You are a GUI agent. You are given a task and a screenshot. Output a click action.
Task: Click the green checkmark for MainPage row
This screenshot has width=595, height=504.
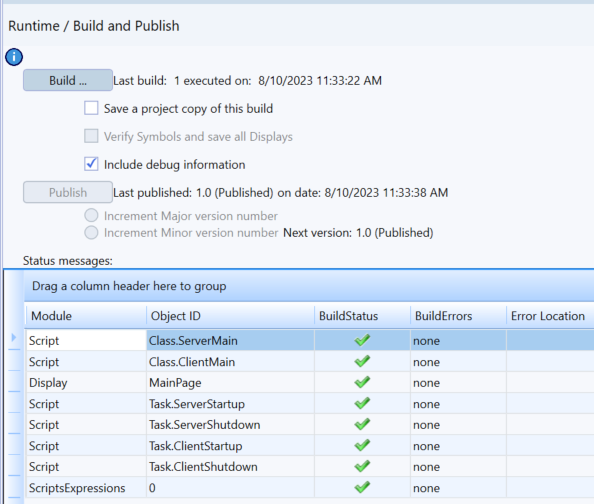(x=362, y=382)
